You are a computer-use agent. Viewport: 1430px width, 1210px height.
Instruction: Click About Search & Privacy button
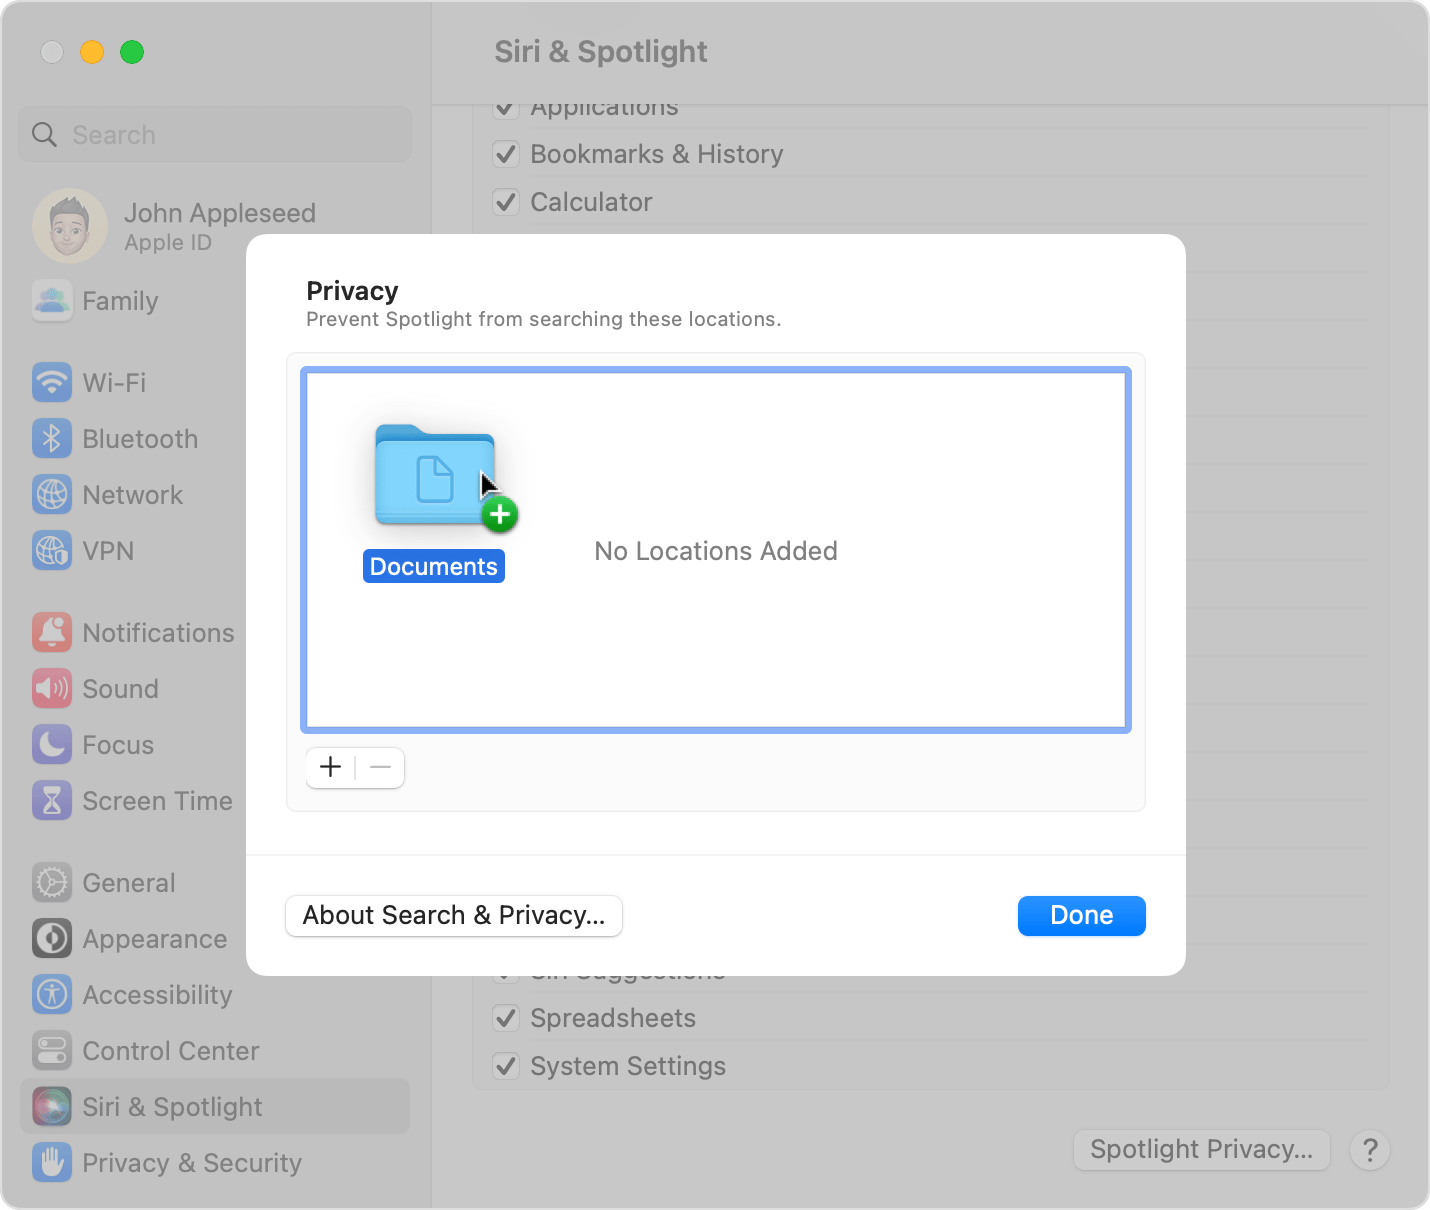coord(454,915)
